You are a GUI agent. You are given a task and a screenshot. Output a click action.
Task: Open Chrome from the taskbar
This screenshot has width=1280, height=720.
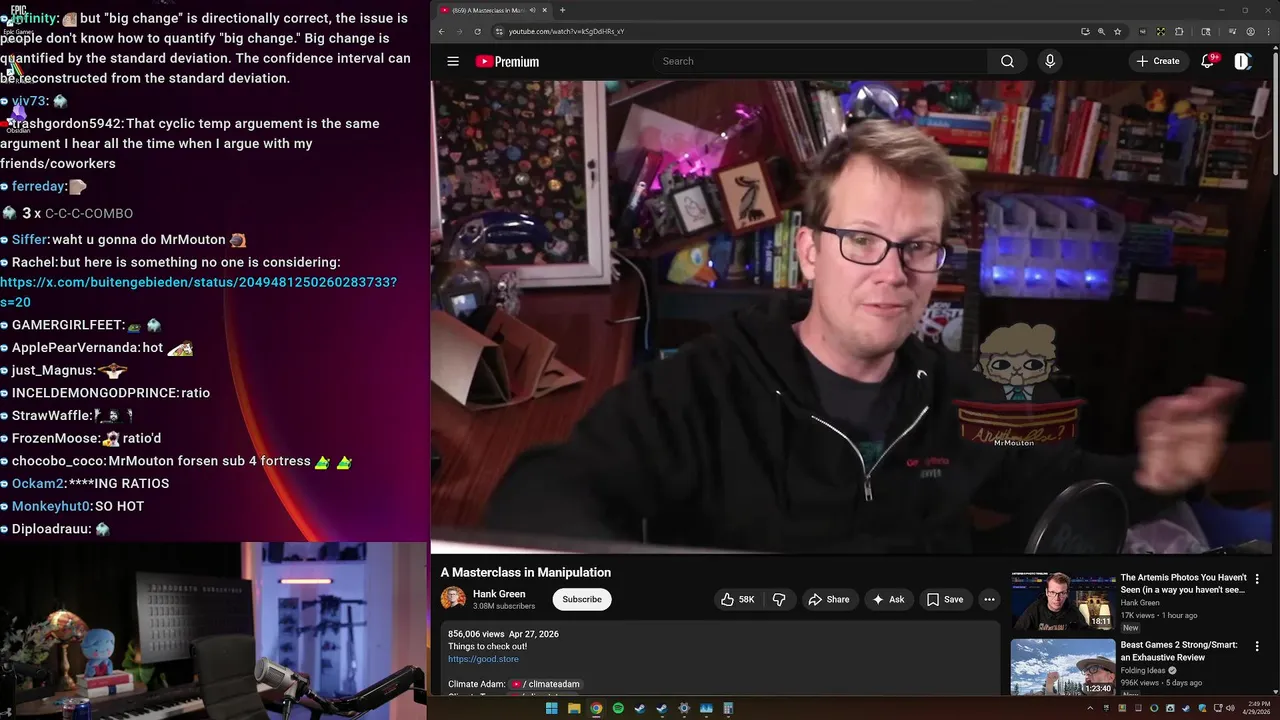[596, 709]
